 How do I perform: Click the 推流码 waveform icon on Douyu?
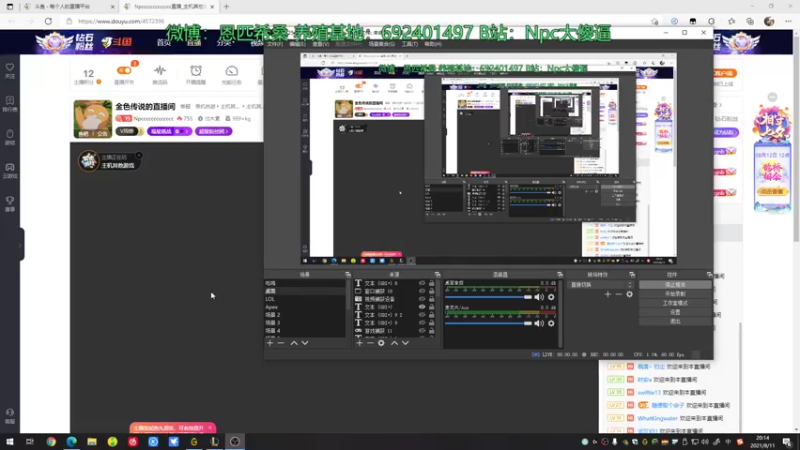160,71
